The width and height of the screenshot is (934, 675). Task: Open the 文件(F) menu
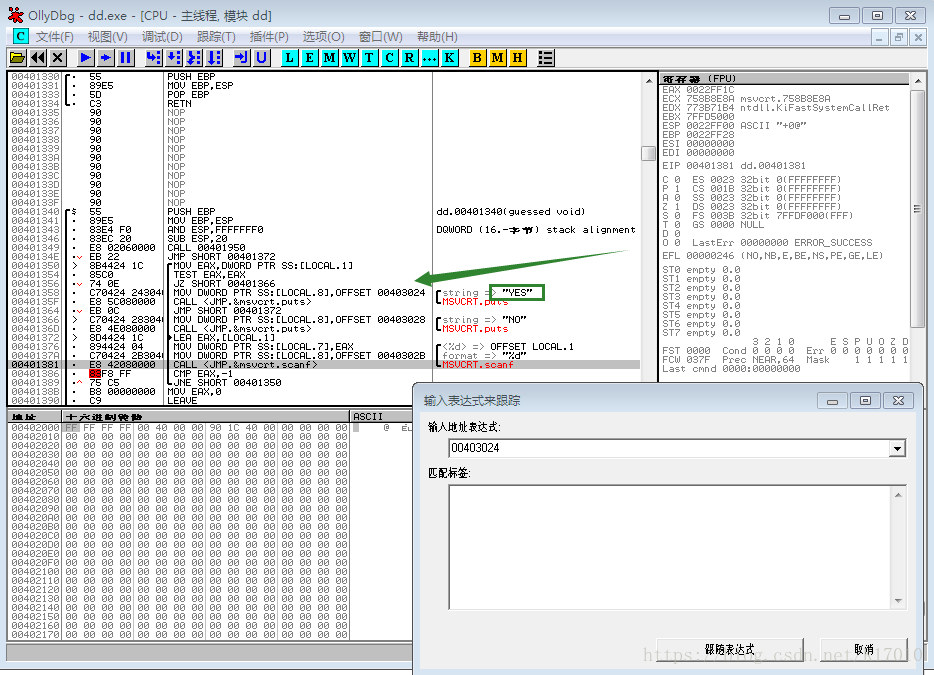pos(54,37)
